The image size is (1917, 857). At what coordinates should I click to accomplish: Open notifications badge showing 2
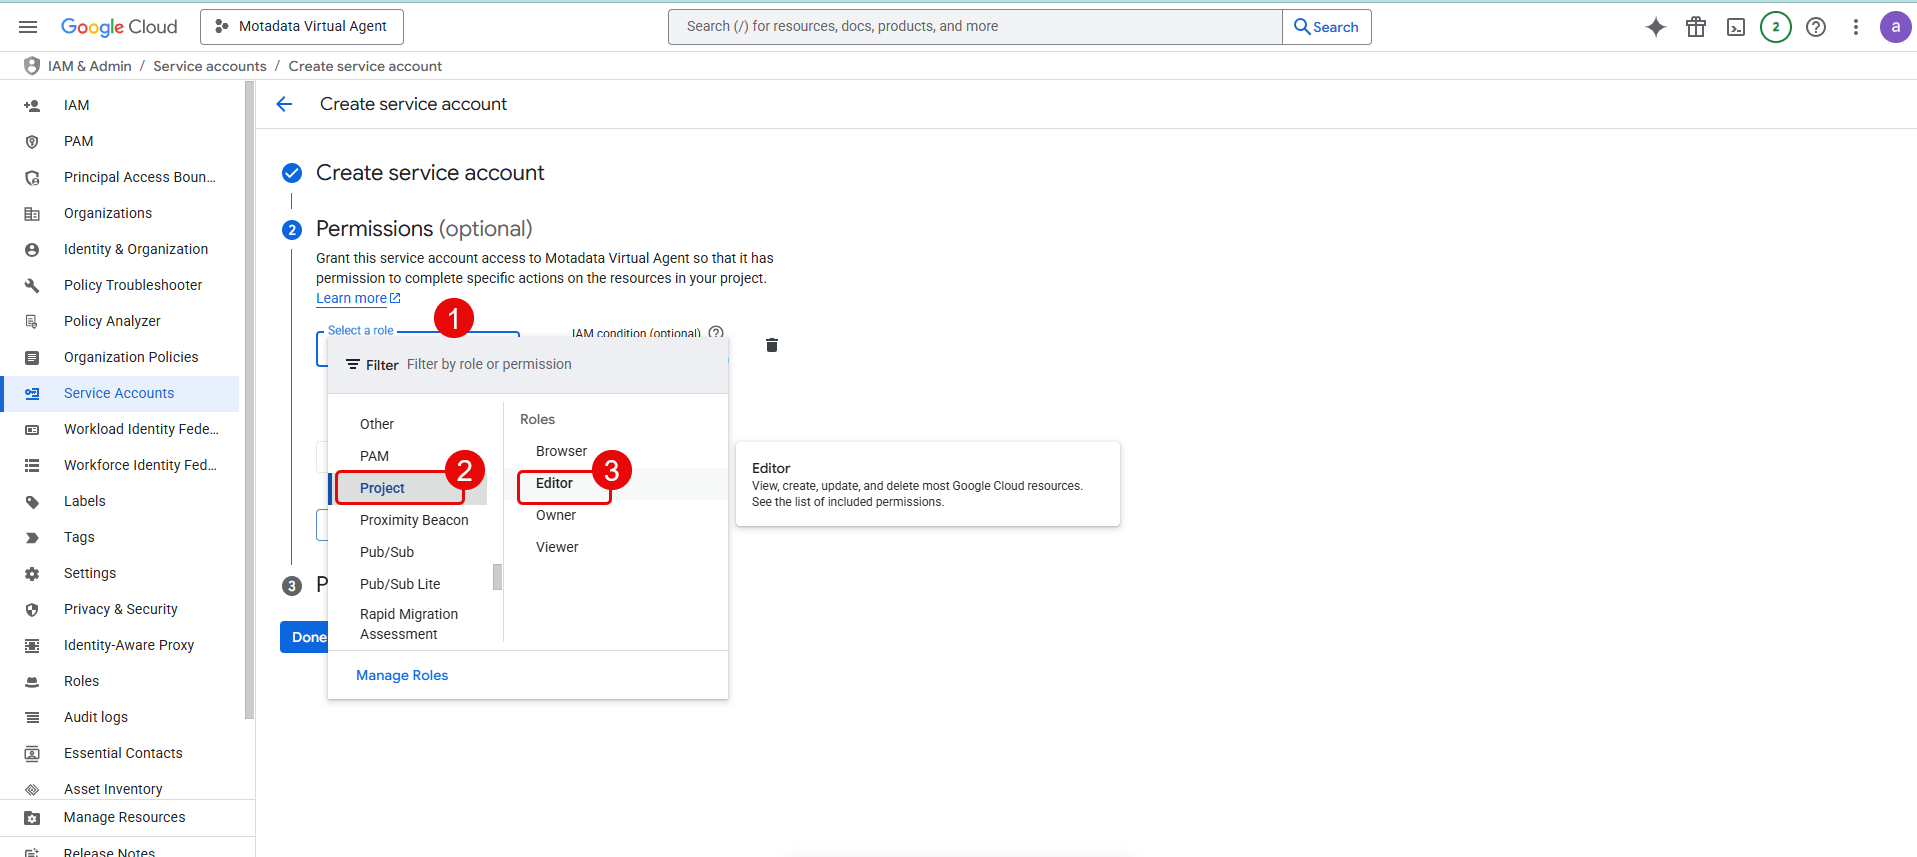coord(1776,27)
